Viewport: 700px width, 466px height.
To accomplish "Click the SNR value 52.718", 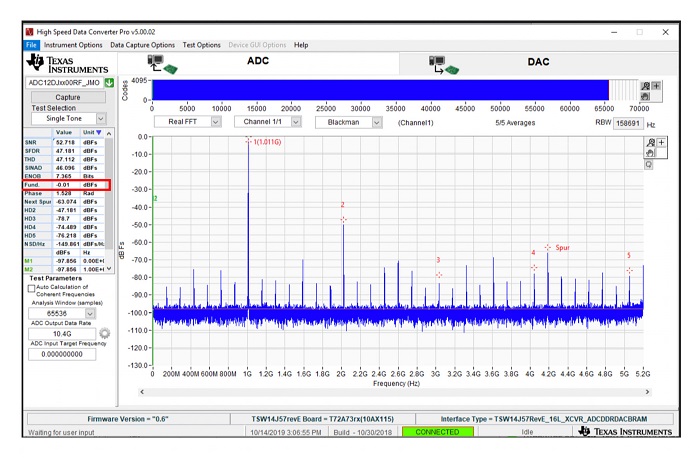I will click(x=65, y=142).
